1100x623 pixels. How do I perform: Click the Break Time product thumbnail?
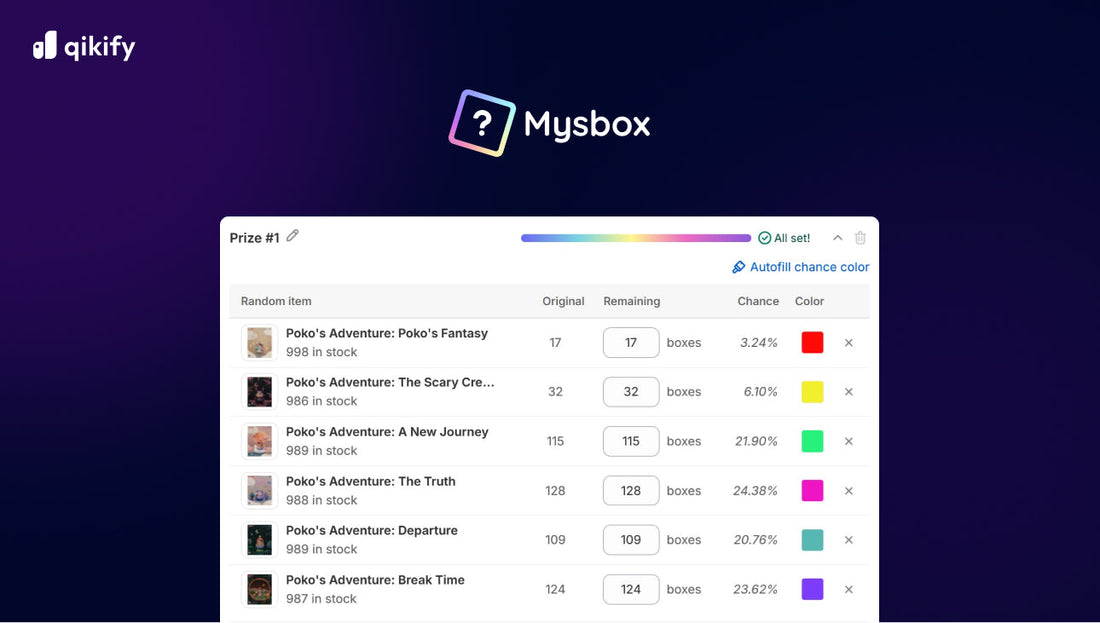point(260,589)
